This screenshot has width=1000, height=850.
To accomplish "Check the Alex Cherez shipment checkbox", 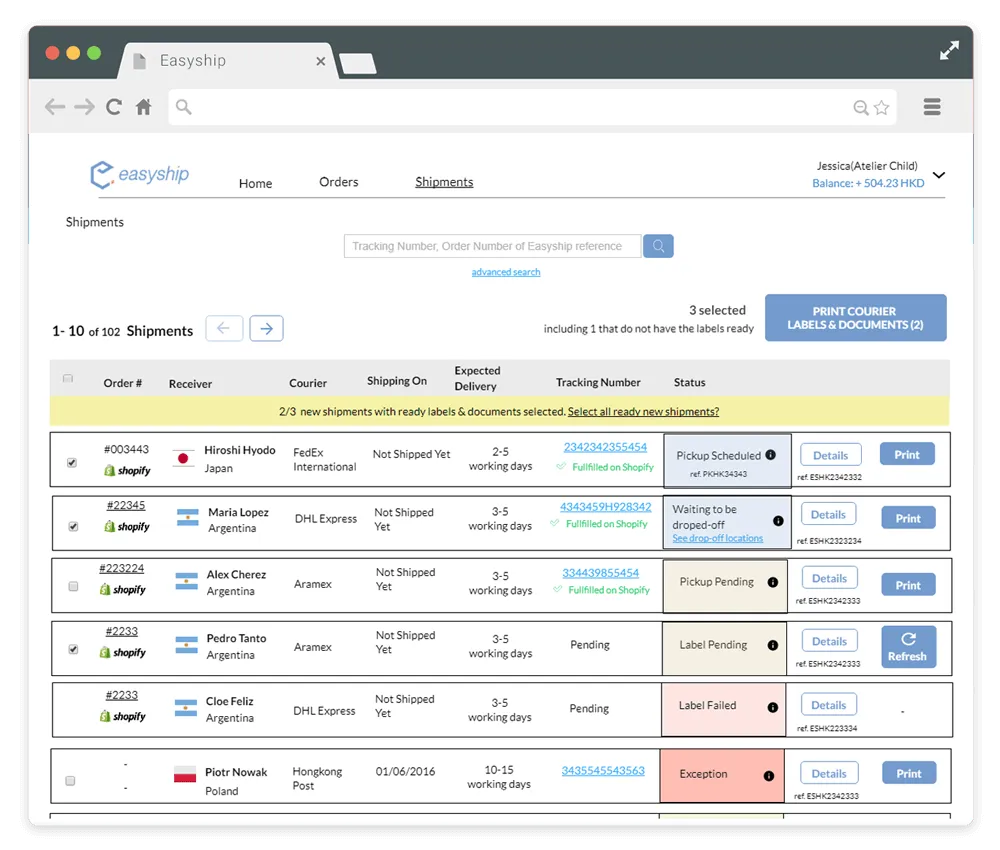I will (x=73, y=586).
